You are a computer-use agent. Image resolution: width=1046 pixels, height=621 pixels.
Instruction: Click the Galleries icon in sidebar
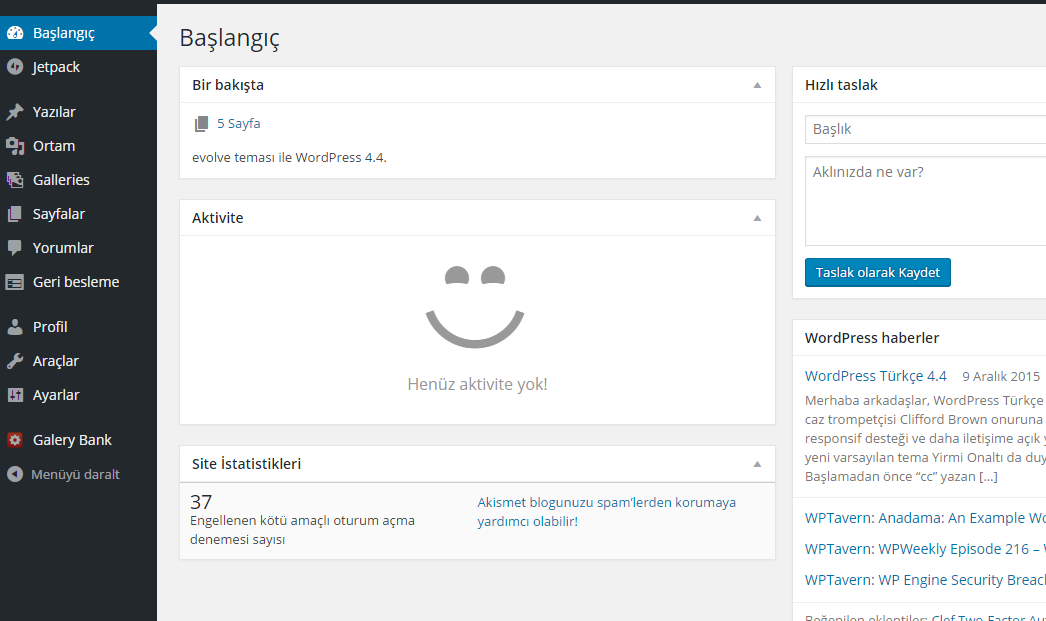coord(15,179)
